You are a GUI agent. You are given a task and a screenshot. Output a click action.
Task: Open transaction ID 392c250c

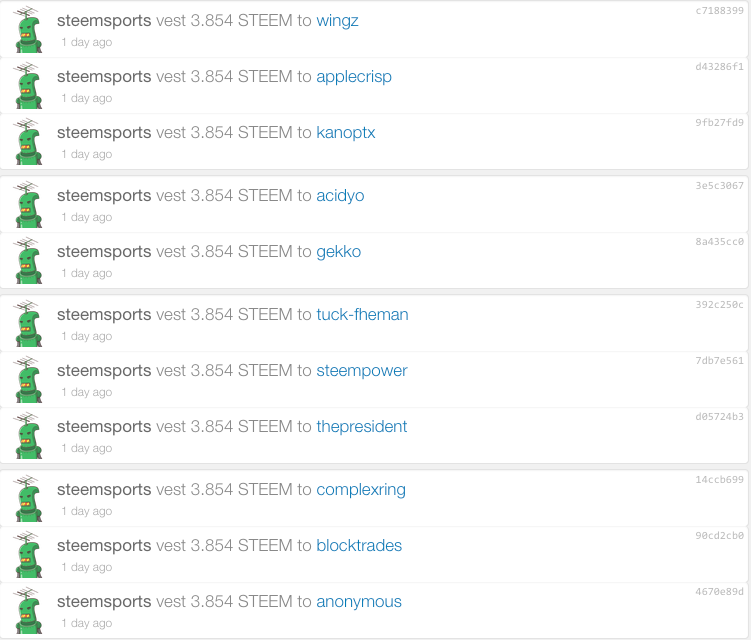[719, 305]
